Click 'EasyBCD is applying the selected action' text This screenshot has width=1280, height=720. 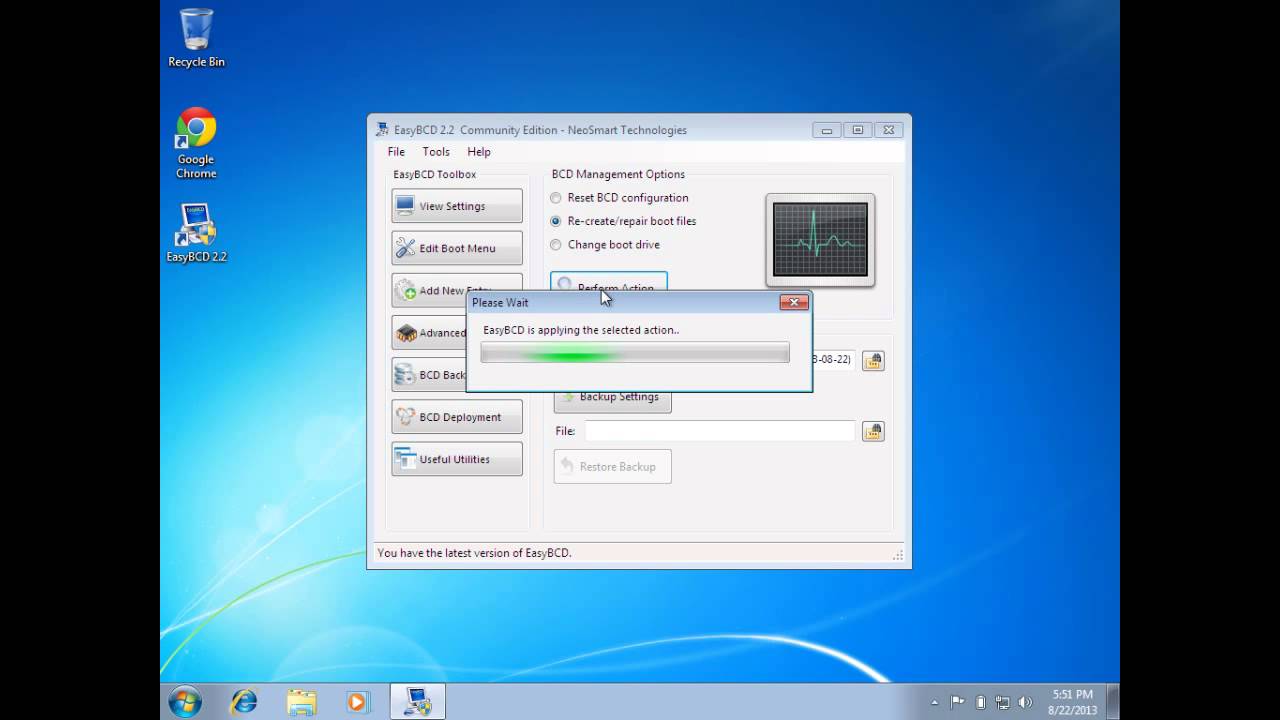pos(581,330)
